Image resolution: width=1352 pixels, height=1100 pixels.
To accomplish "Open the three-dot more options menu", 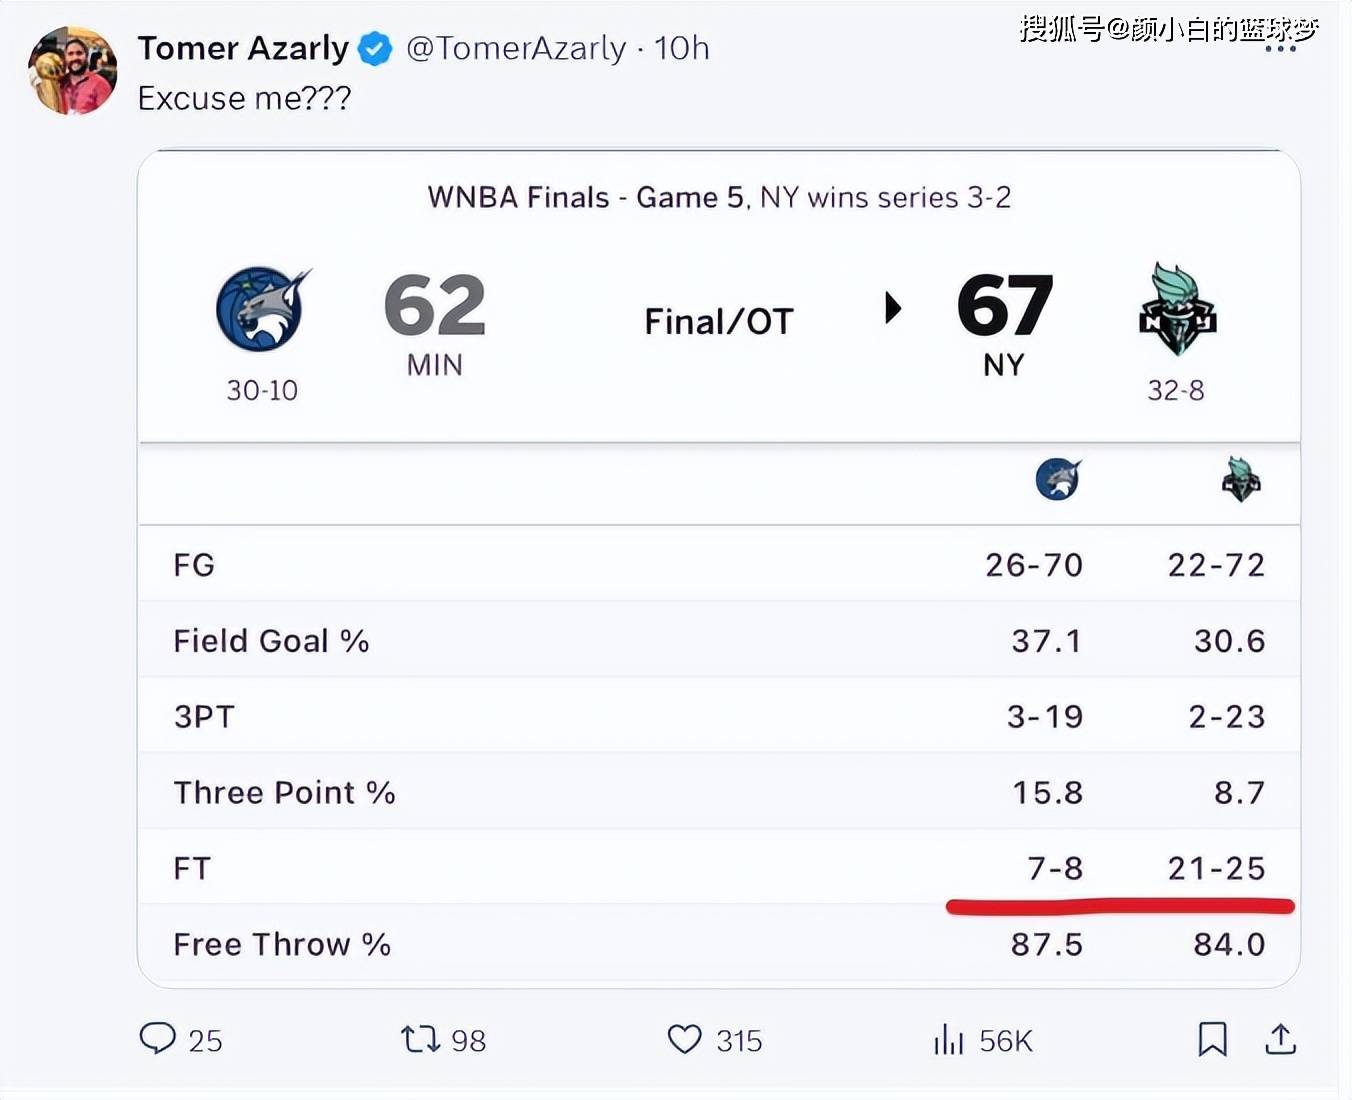I will (1280, 49).
